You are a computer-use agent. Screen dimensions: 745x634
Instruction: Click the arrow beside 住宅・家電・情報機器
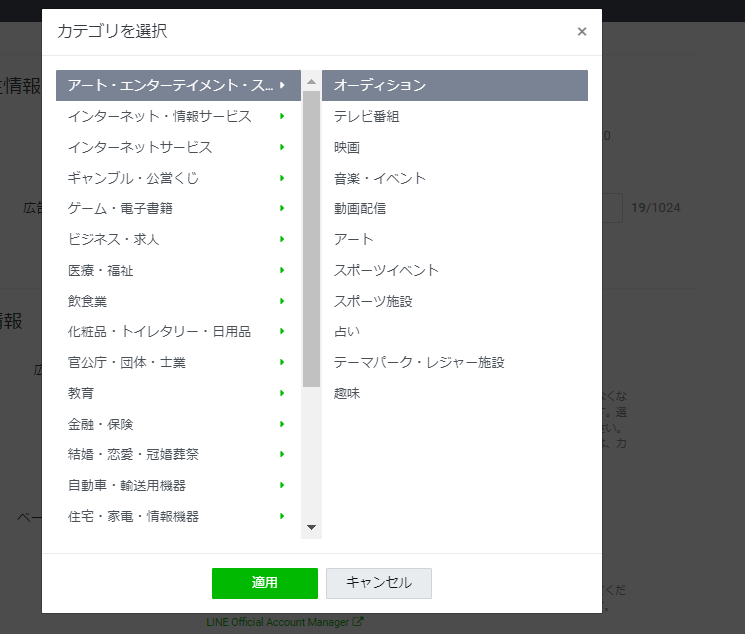tap(283, 516)
